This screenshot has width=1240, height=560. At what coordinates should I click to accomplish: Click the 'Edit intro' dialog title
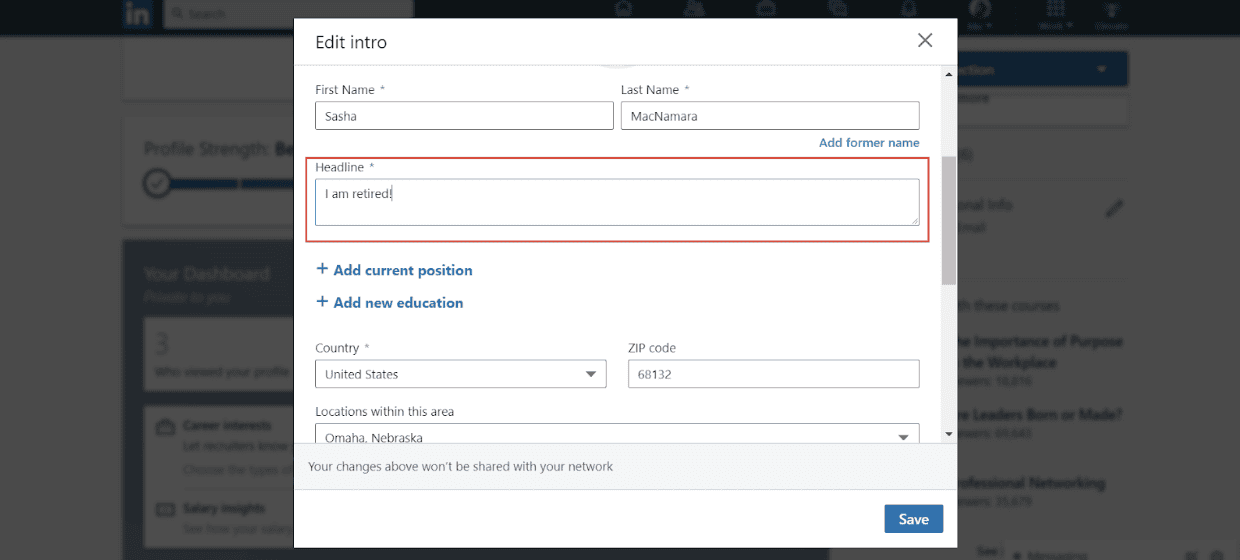click(x=351, y=42)
